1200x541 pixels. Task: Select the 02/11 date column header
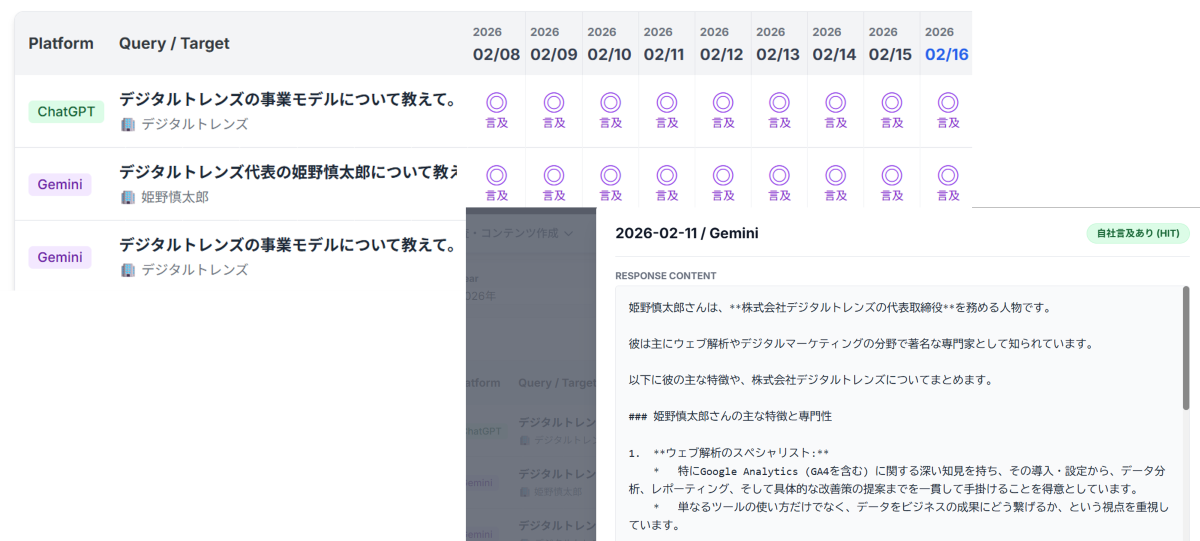pos(666,45)
